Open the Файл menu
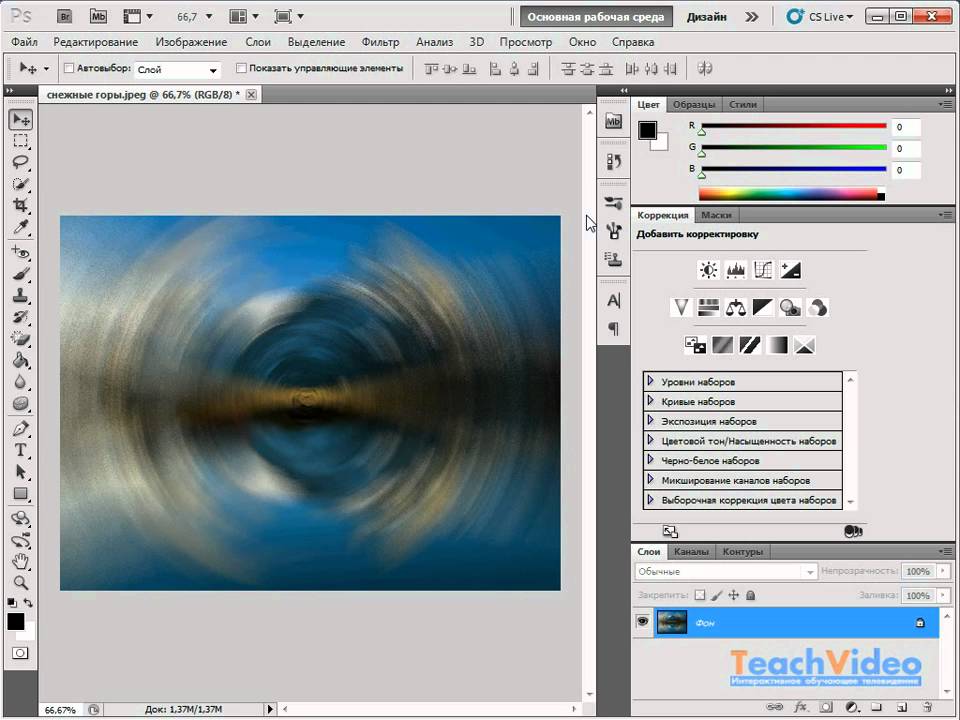Screen dimensions: 960x720 (24, 42)
